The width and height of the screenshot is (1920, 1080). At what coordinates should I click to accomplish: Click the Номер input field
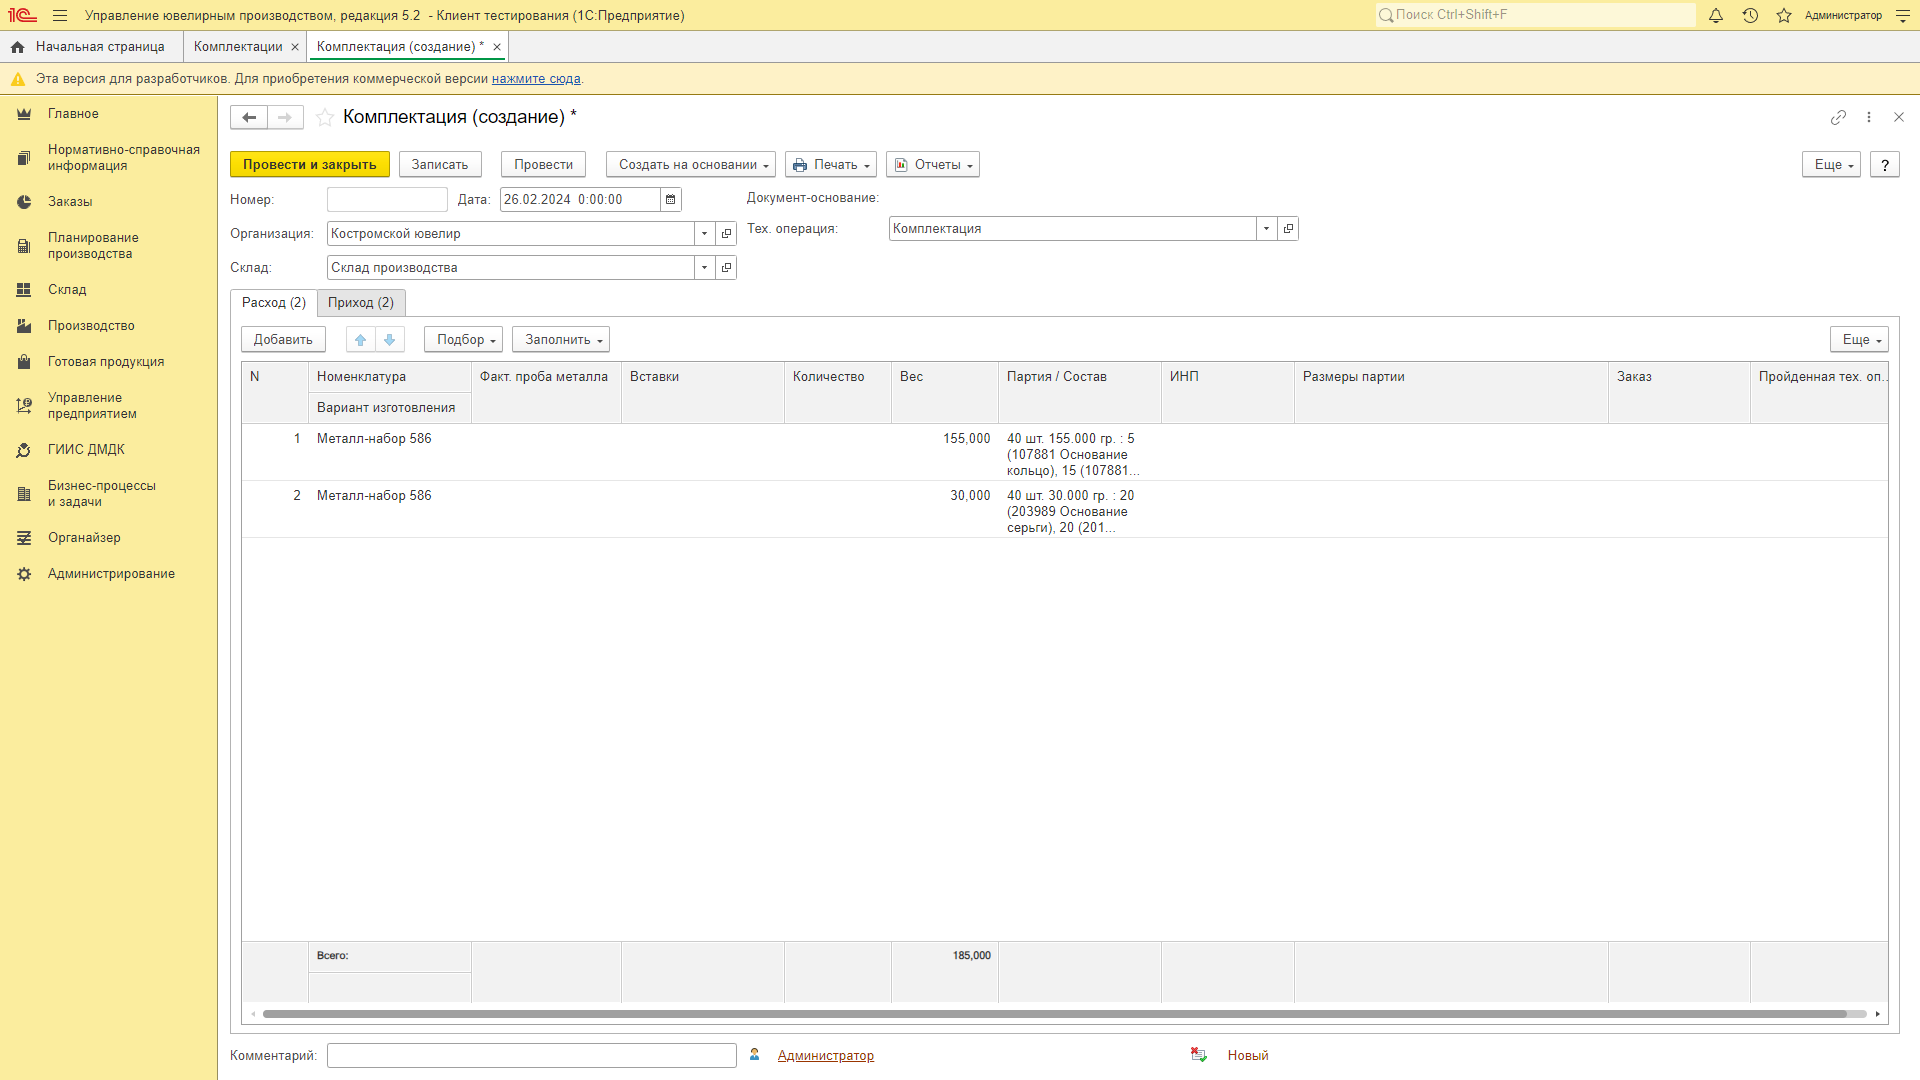click(x=387, y=199)
